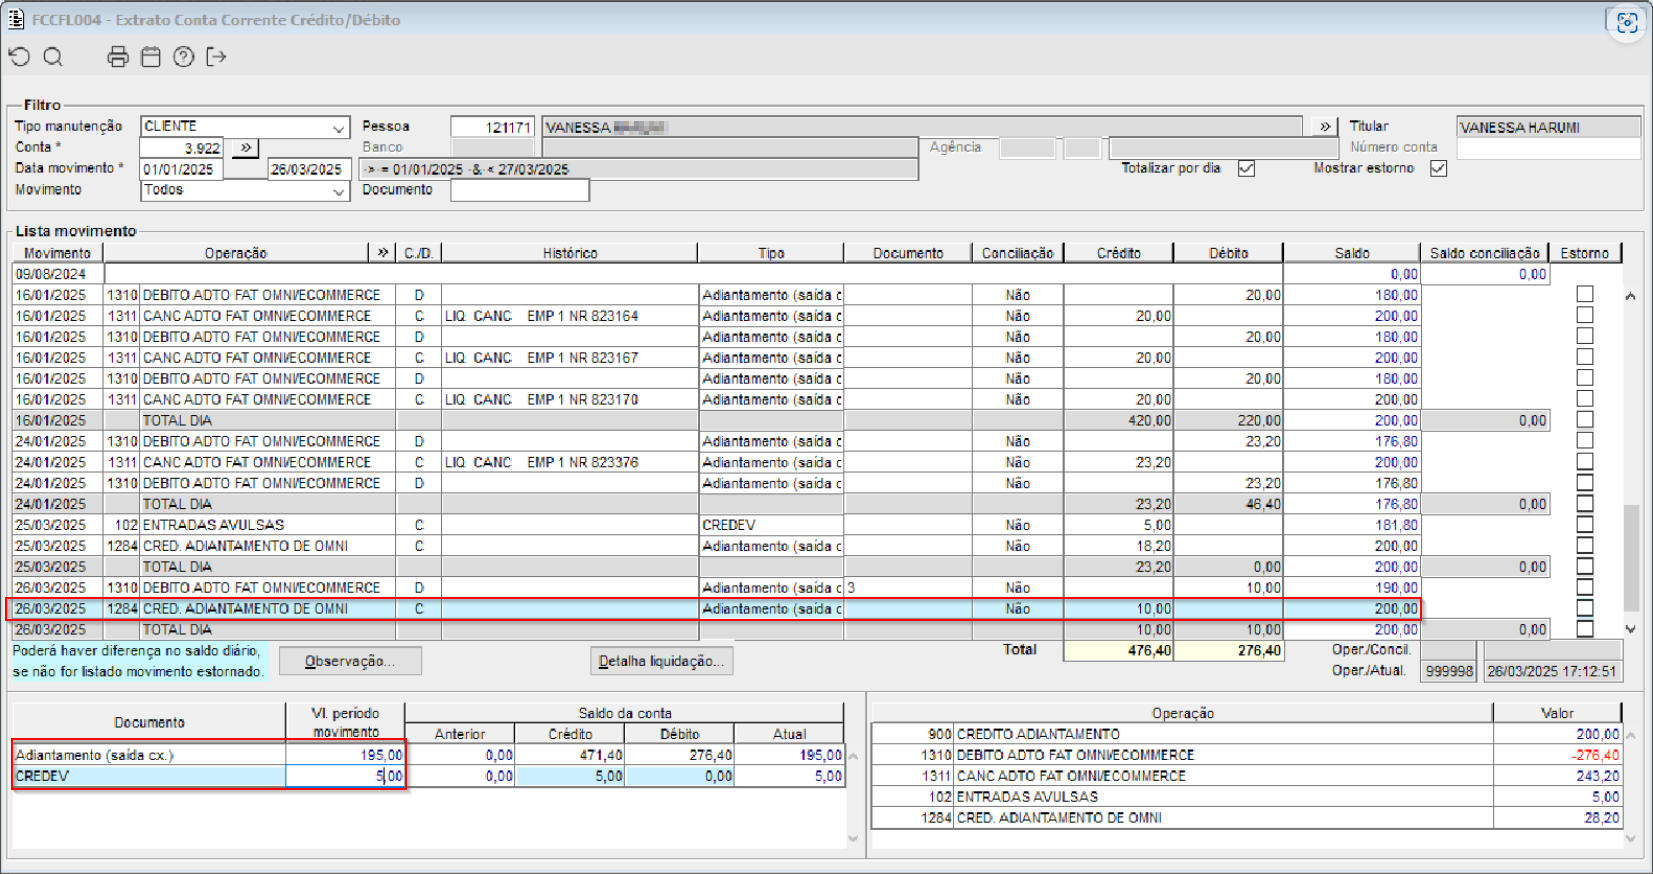
Task: Check Estorno for the NR 823164 row
Action: click(x=1584, y=316)
